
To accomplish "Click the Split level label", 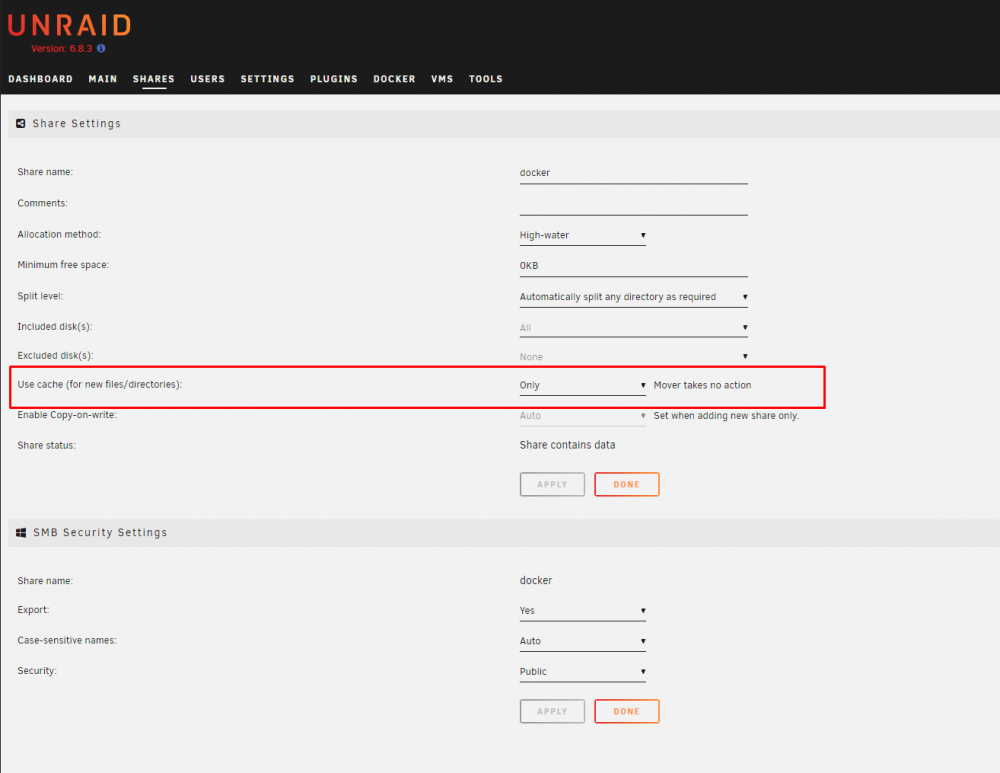I will [40, 296].
